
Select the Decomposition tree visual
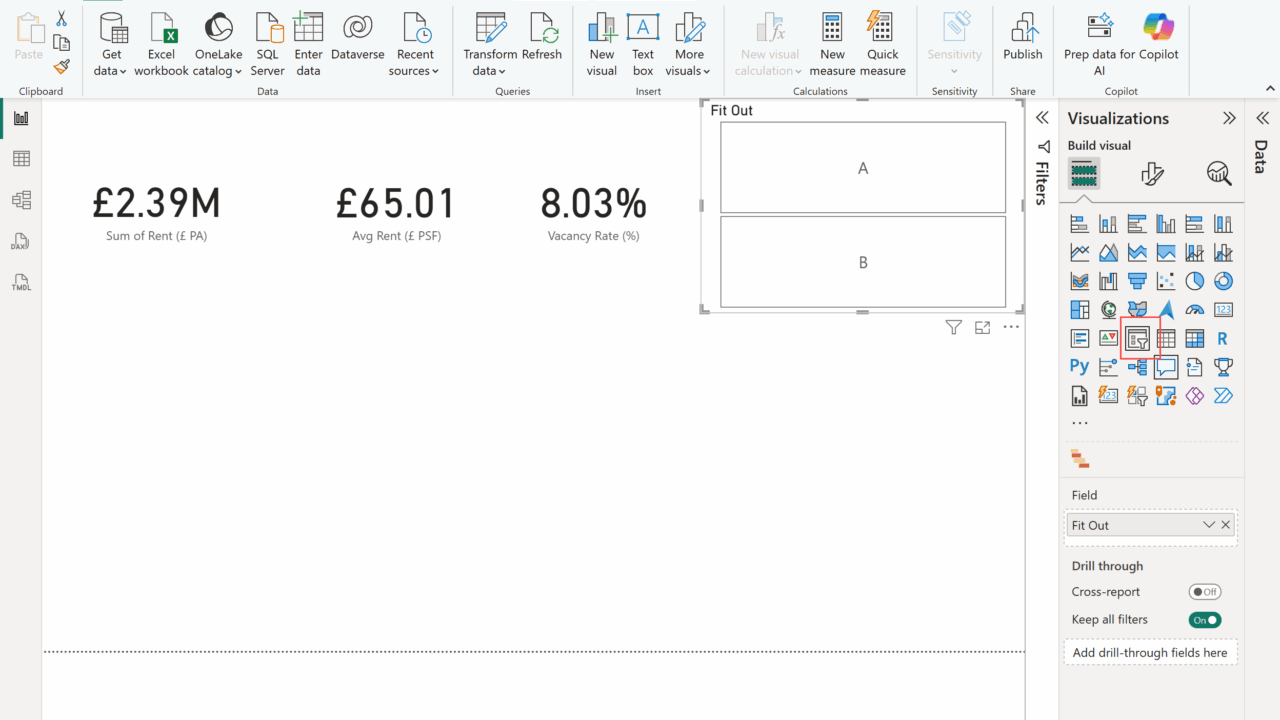pyautogui.click(x=1137, y=367)
